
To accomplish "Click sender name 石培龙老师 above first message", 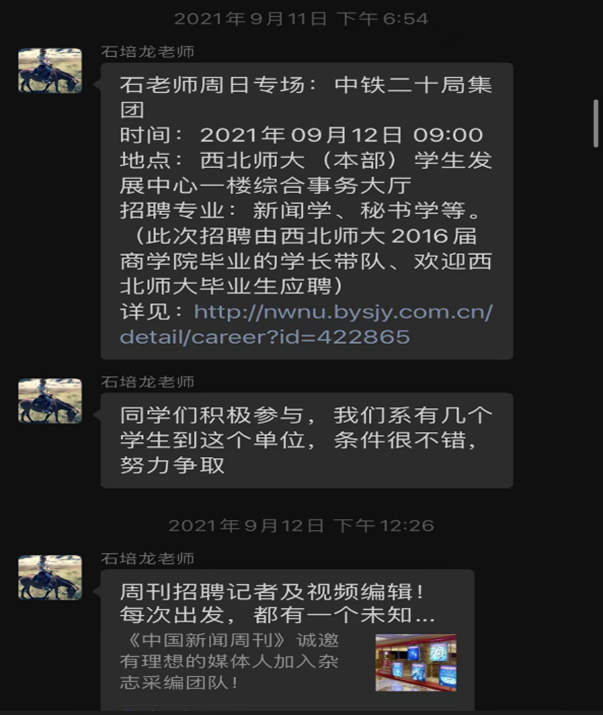I will point(148,52).
